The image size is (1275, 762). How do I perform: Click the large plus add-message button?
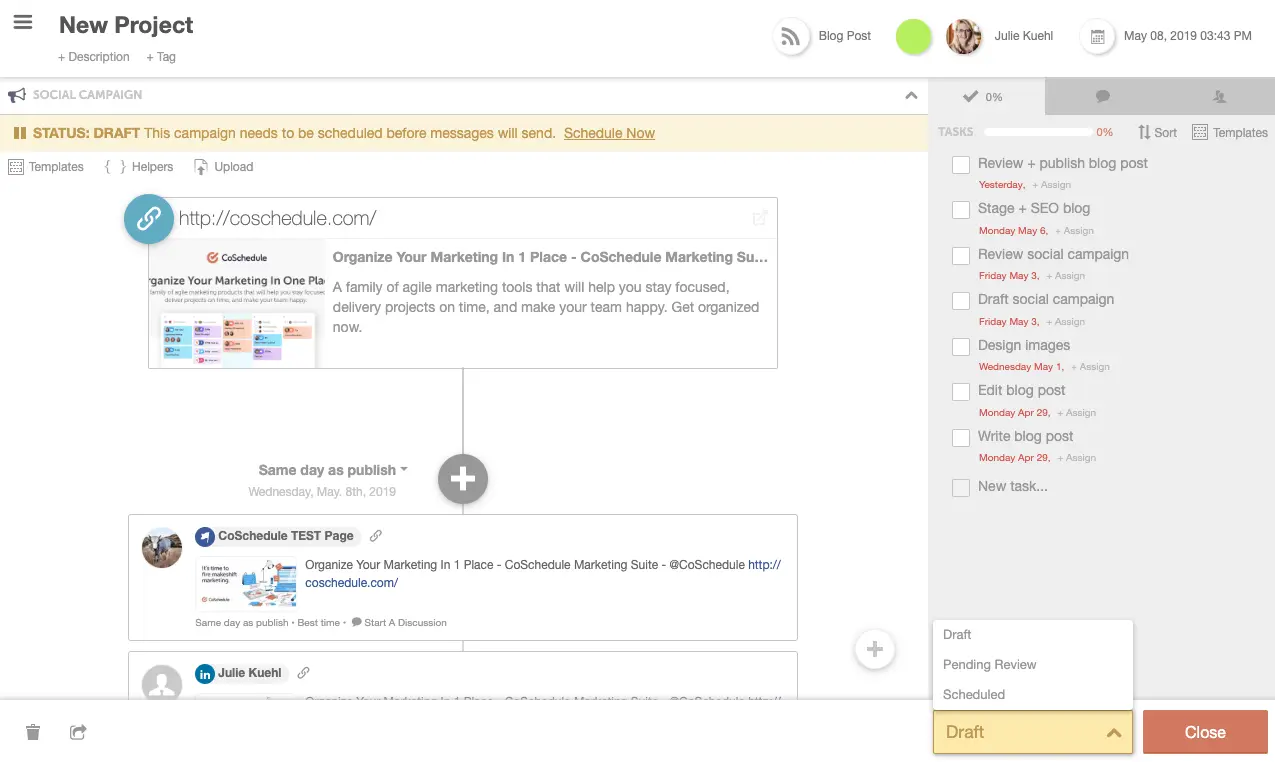[x=463, y=479]
